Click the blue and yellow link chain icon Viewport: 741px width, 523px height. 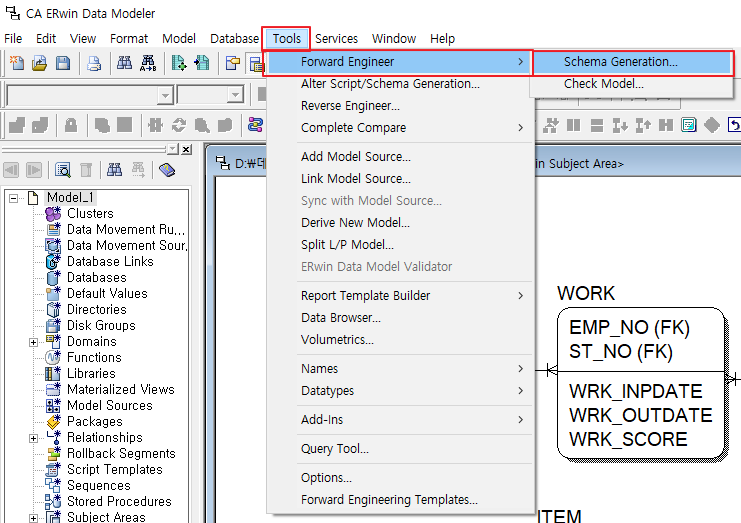(255, 125)
